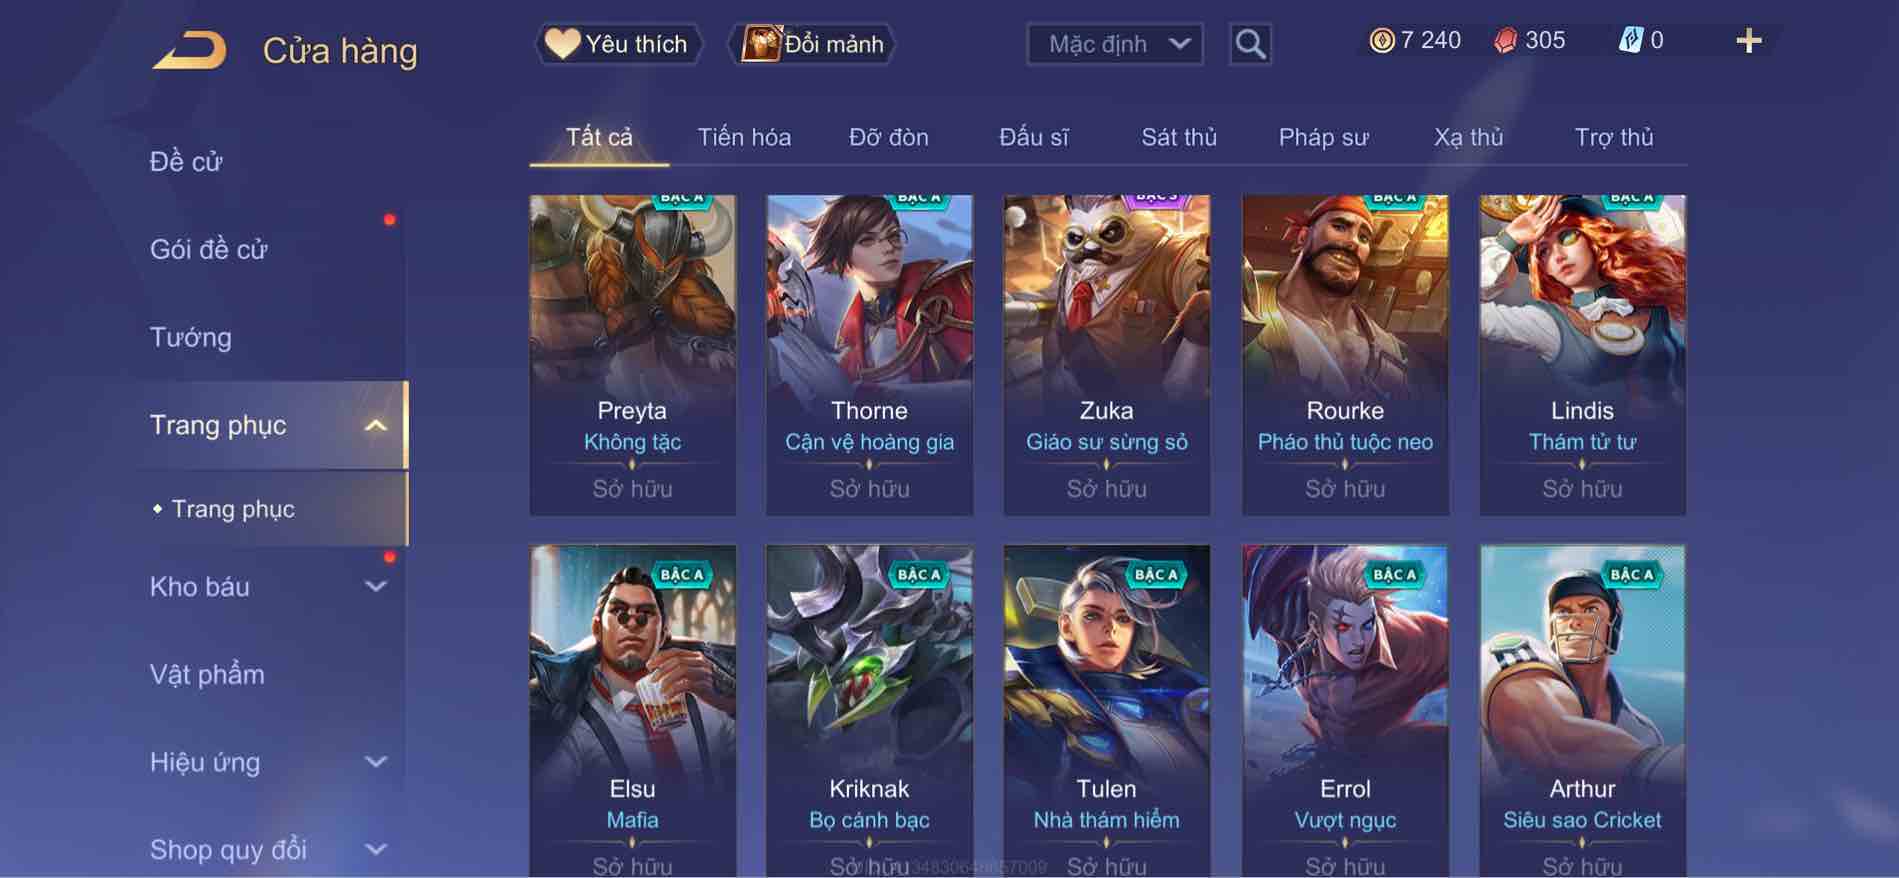
Task: Open Đổi mảnh chest icon
Action: tap(760, 44)
